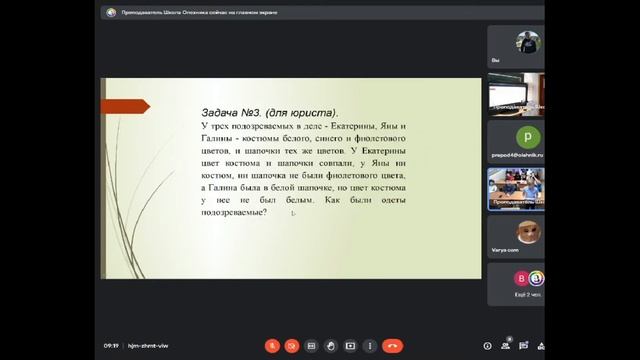Select Varya participant tile
This screenshot has width=640, height=360.
516,237
